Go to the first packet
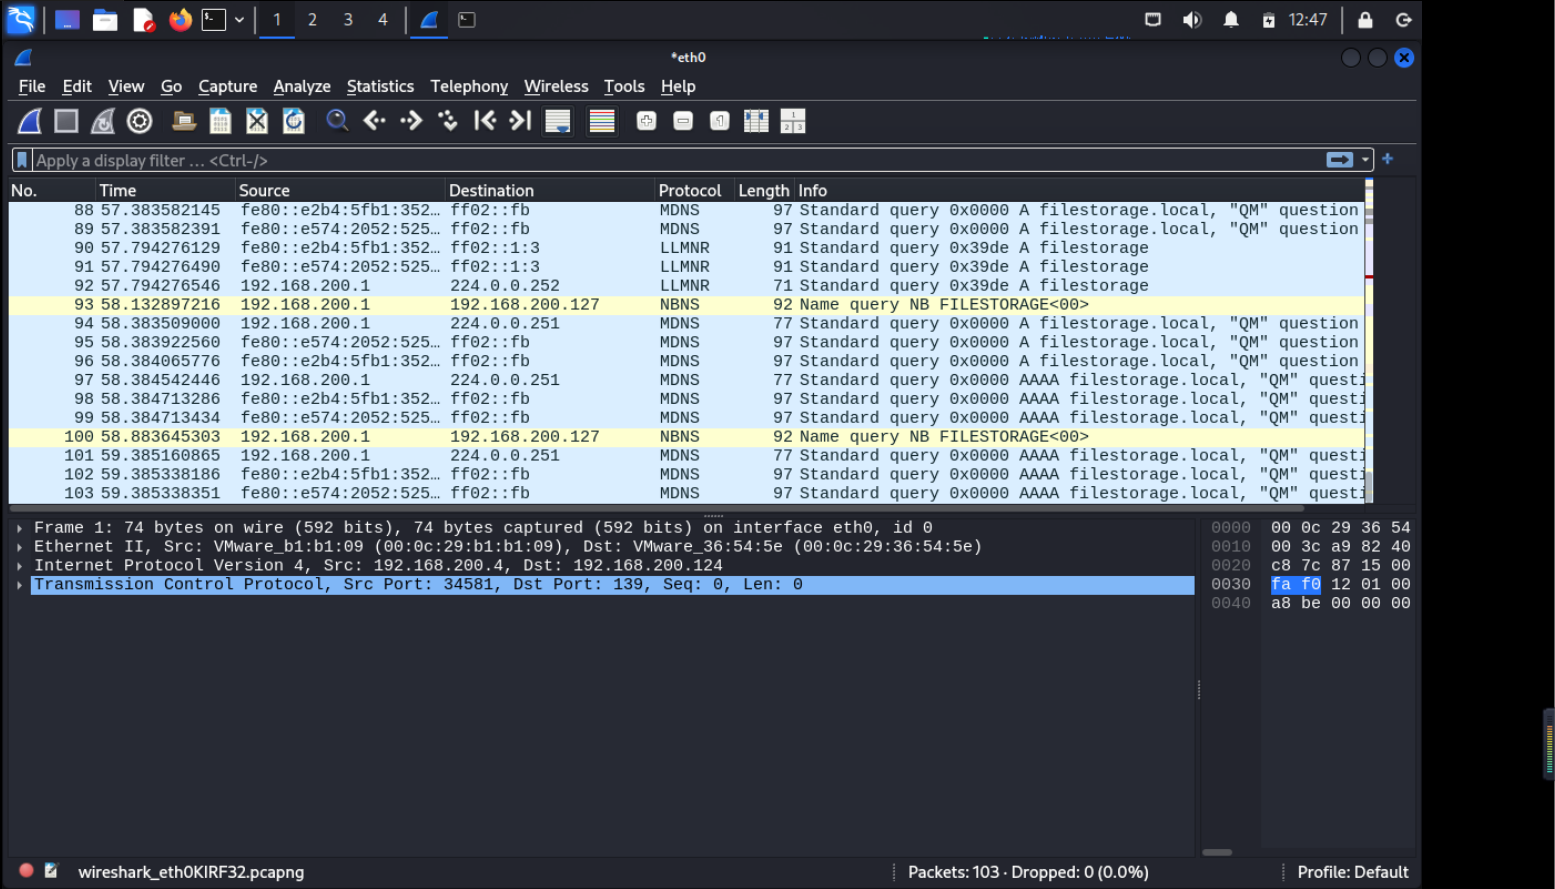1555x889 pixels. click(485, 121)
